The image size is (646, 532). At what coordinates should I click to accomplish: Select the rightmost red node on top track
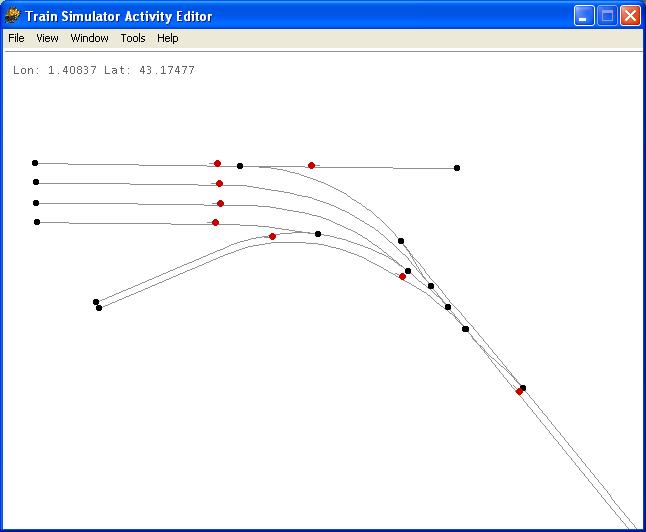(311, 165)
